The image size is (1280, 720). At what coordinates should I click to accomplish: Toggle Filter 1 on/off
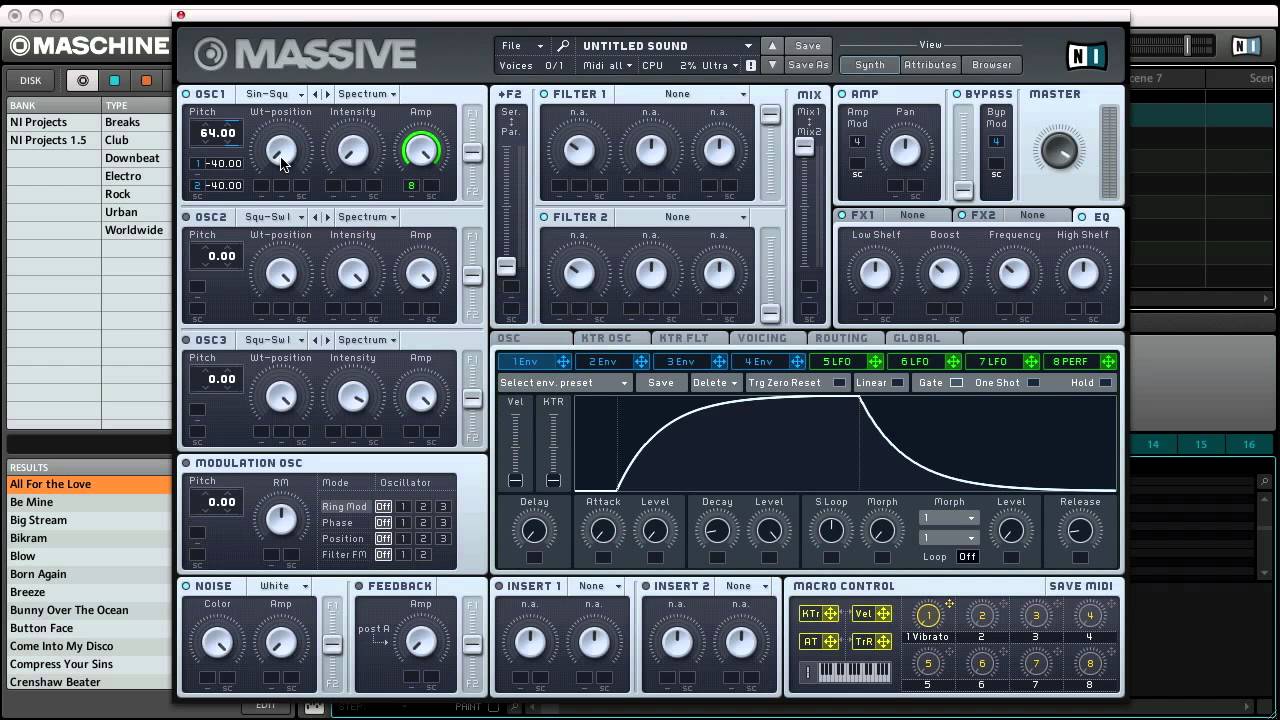tap(544, 94)
